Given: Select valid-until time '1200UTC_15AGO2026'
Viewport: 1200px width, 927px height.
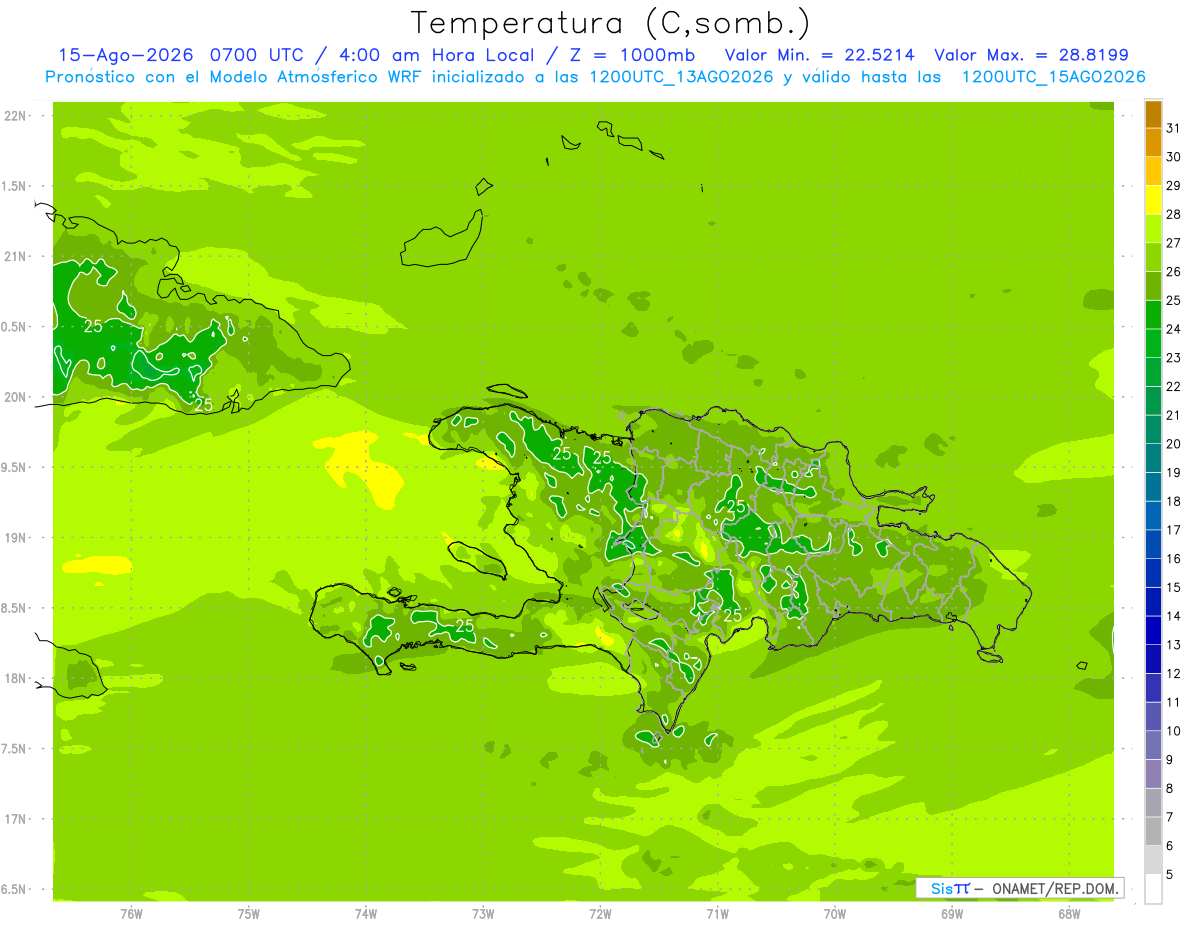Looking at the screenshot, I should 1054,77.
